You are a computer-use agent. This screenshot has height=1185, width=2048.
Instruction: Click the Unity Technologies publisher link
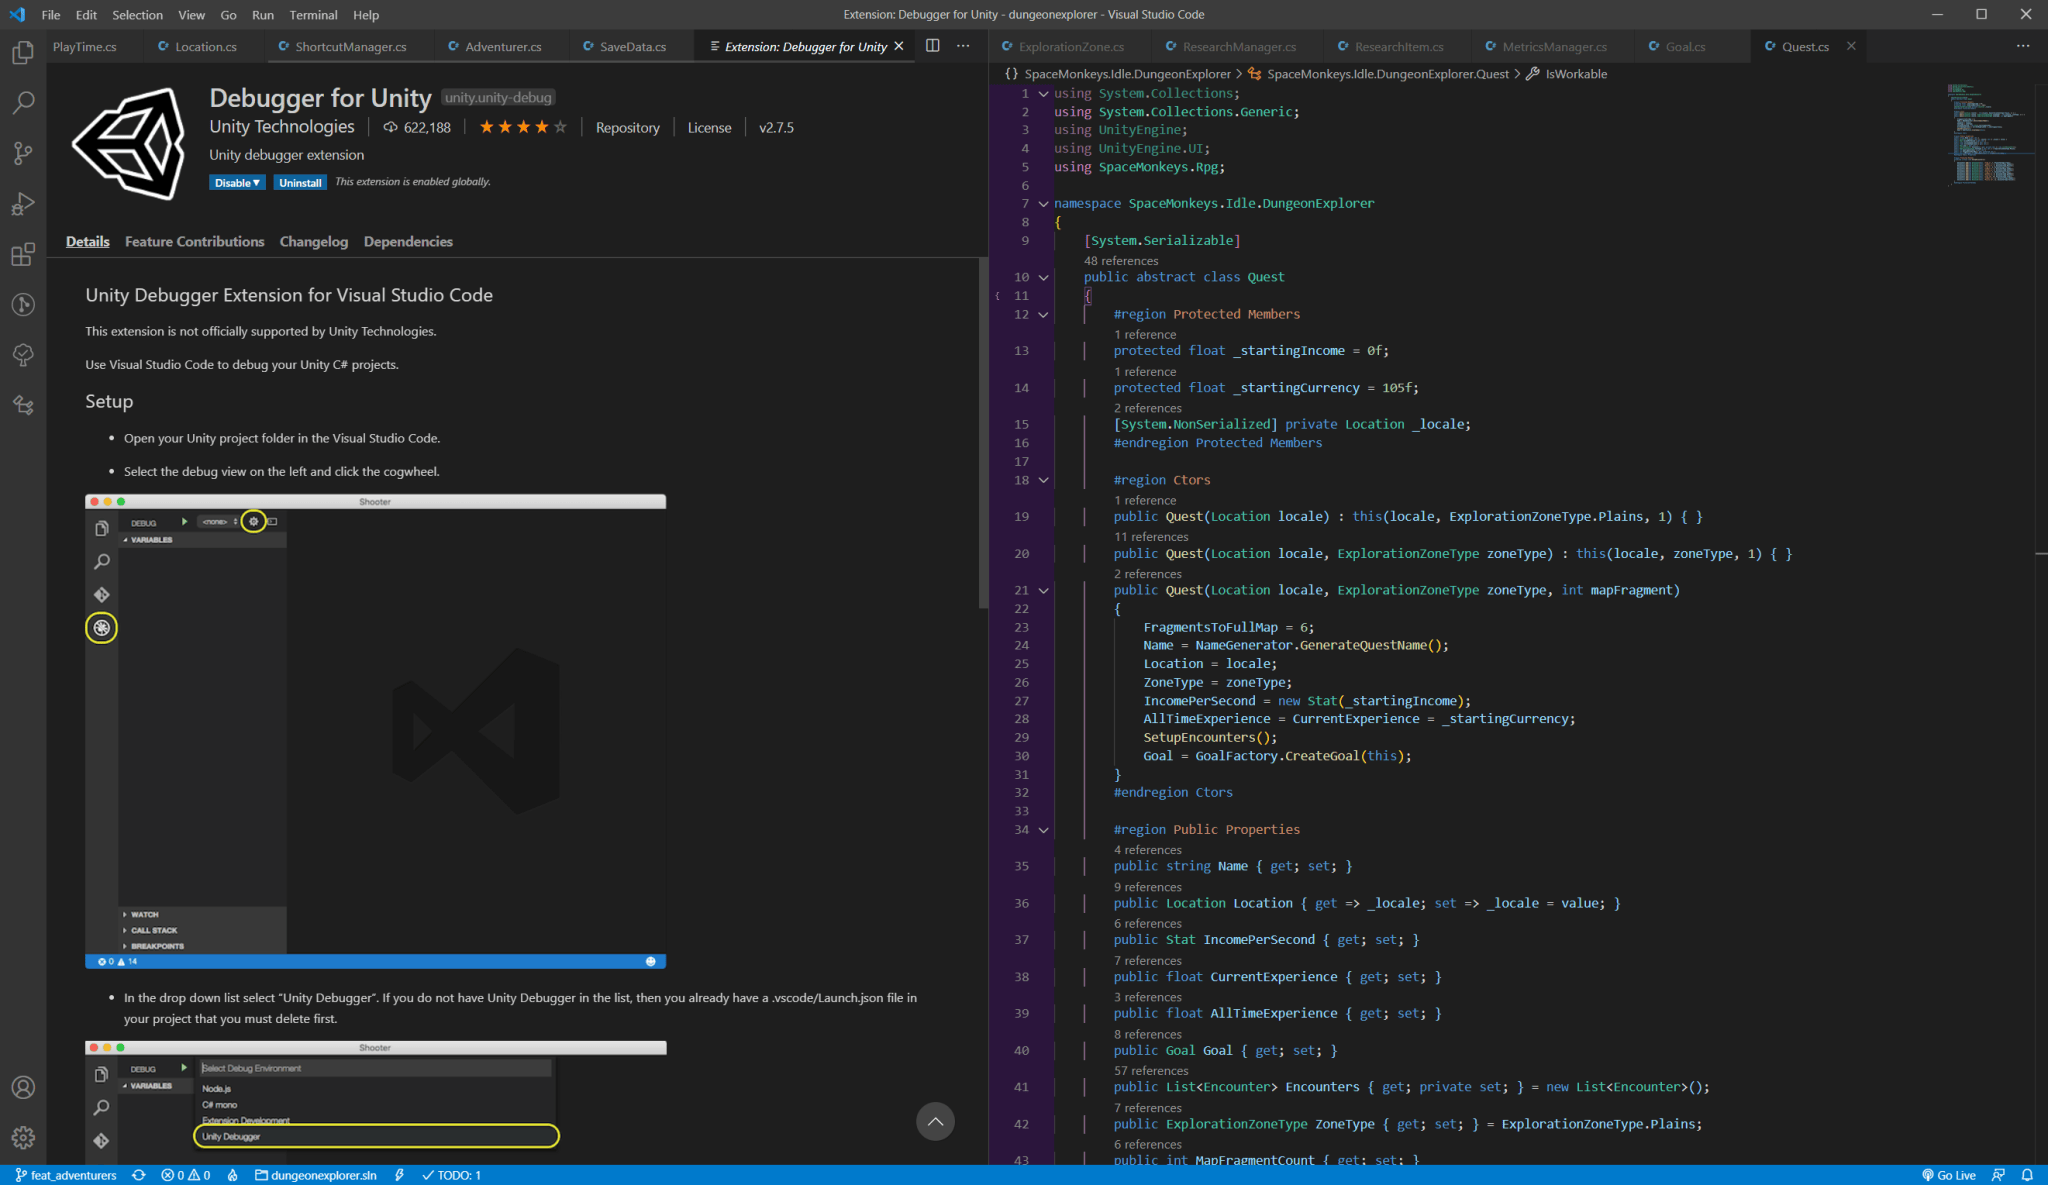(282, 126)
